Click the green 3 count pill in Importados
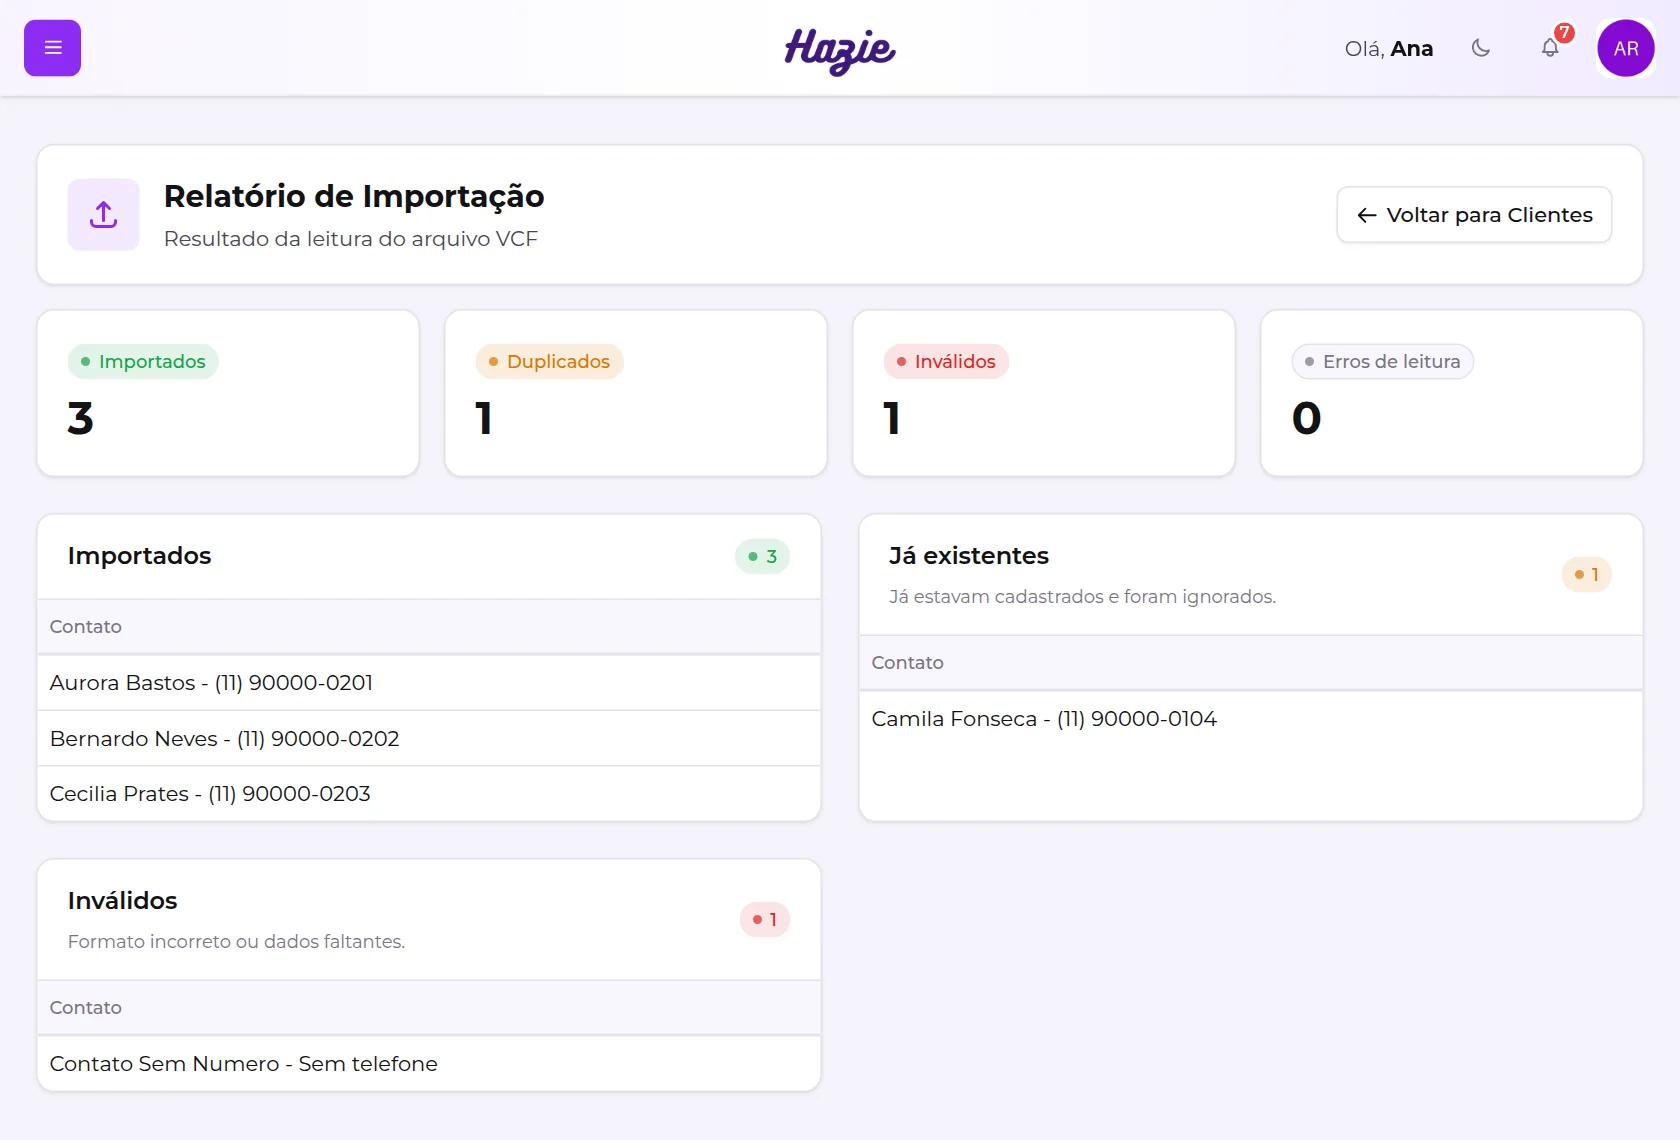This screenshot has width=1680, height=1140. [x=762, y=556]
